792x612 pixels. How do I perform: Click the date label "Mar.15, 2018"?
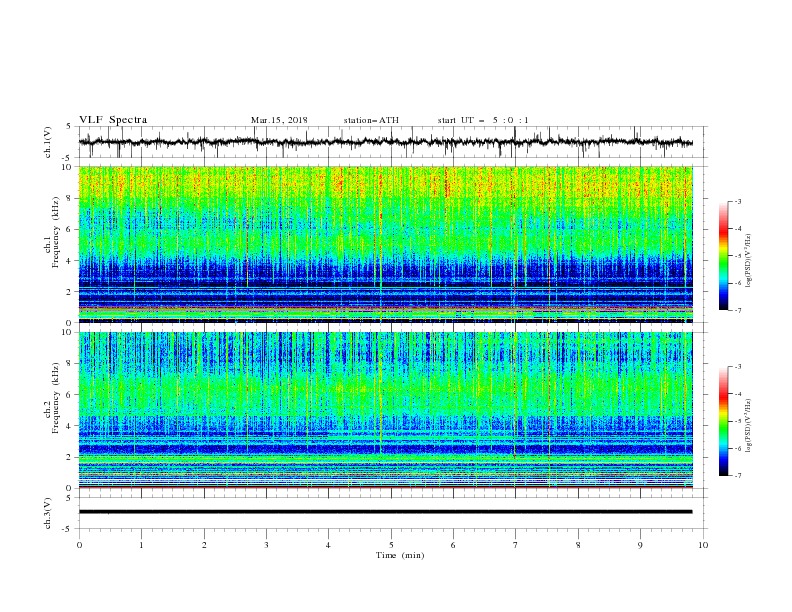coord(279,120)
